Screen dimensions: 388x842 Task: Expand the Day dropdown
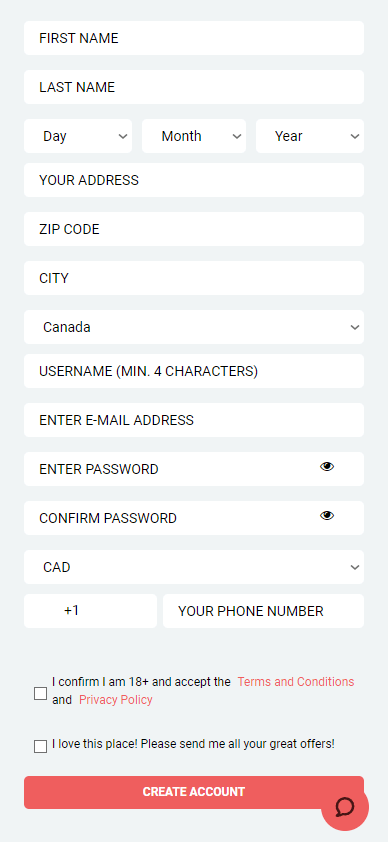point(78,136)
